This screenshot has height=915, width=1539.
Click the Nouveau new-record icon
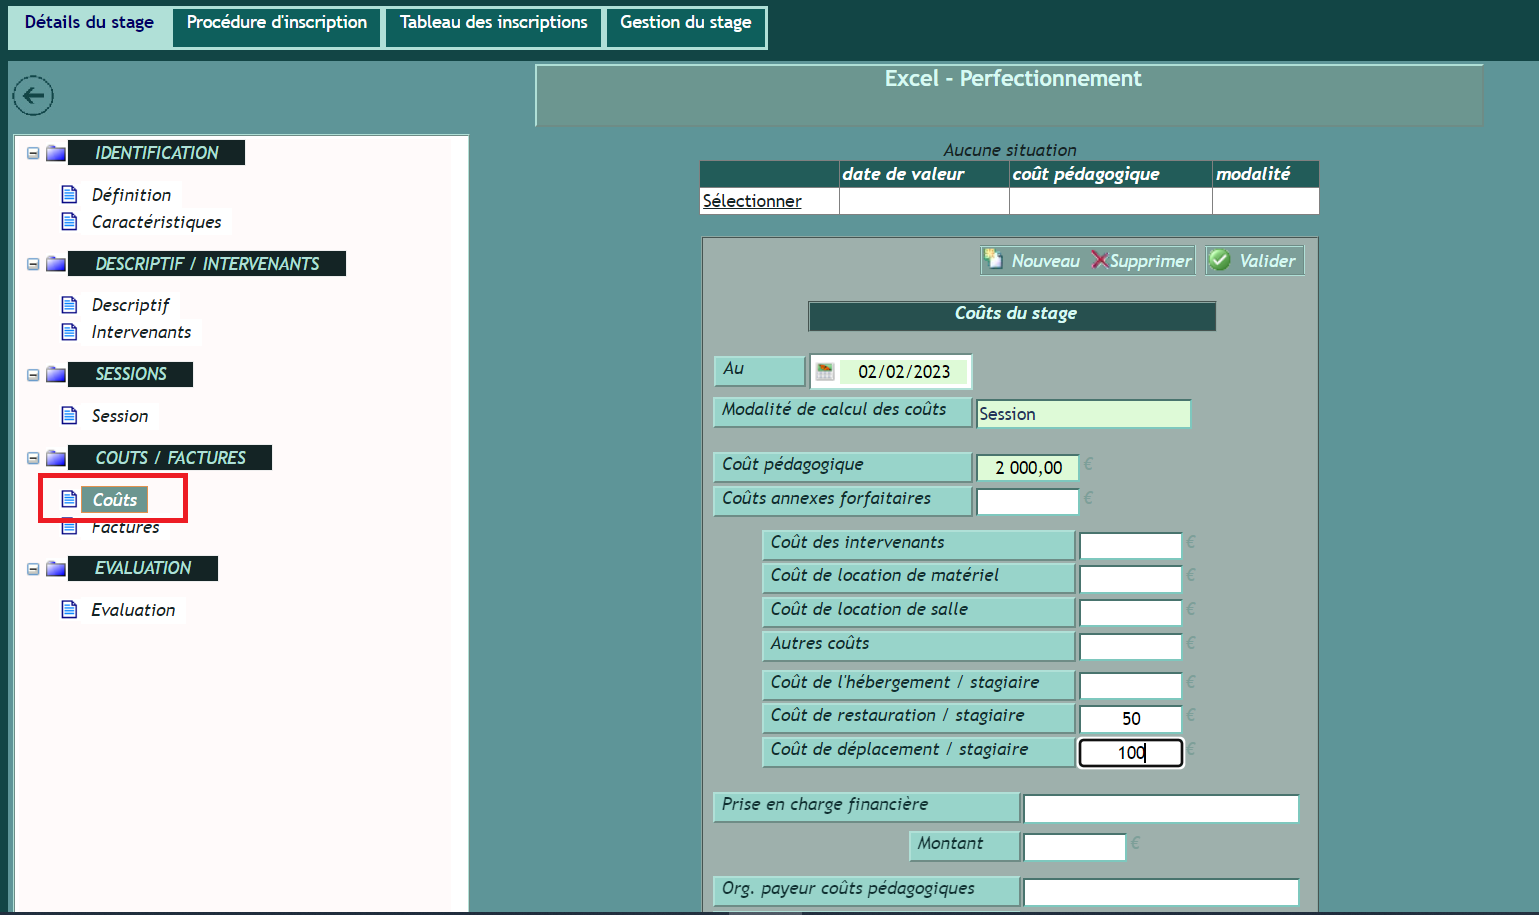(x=994, y=260)
